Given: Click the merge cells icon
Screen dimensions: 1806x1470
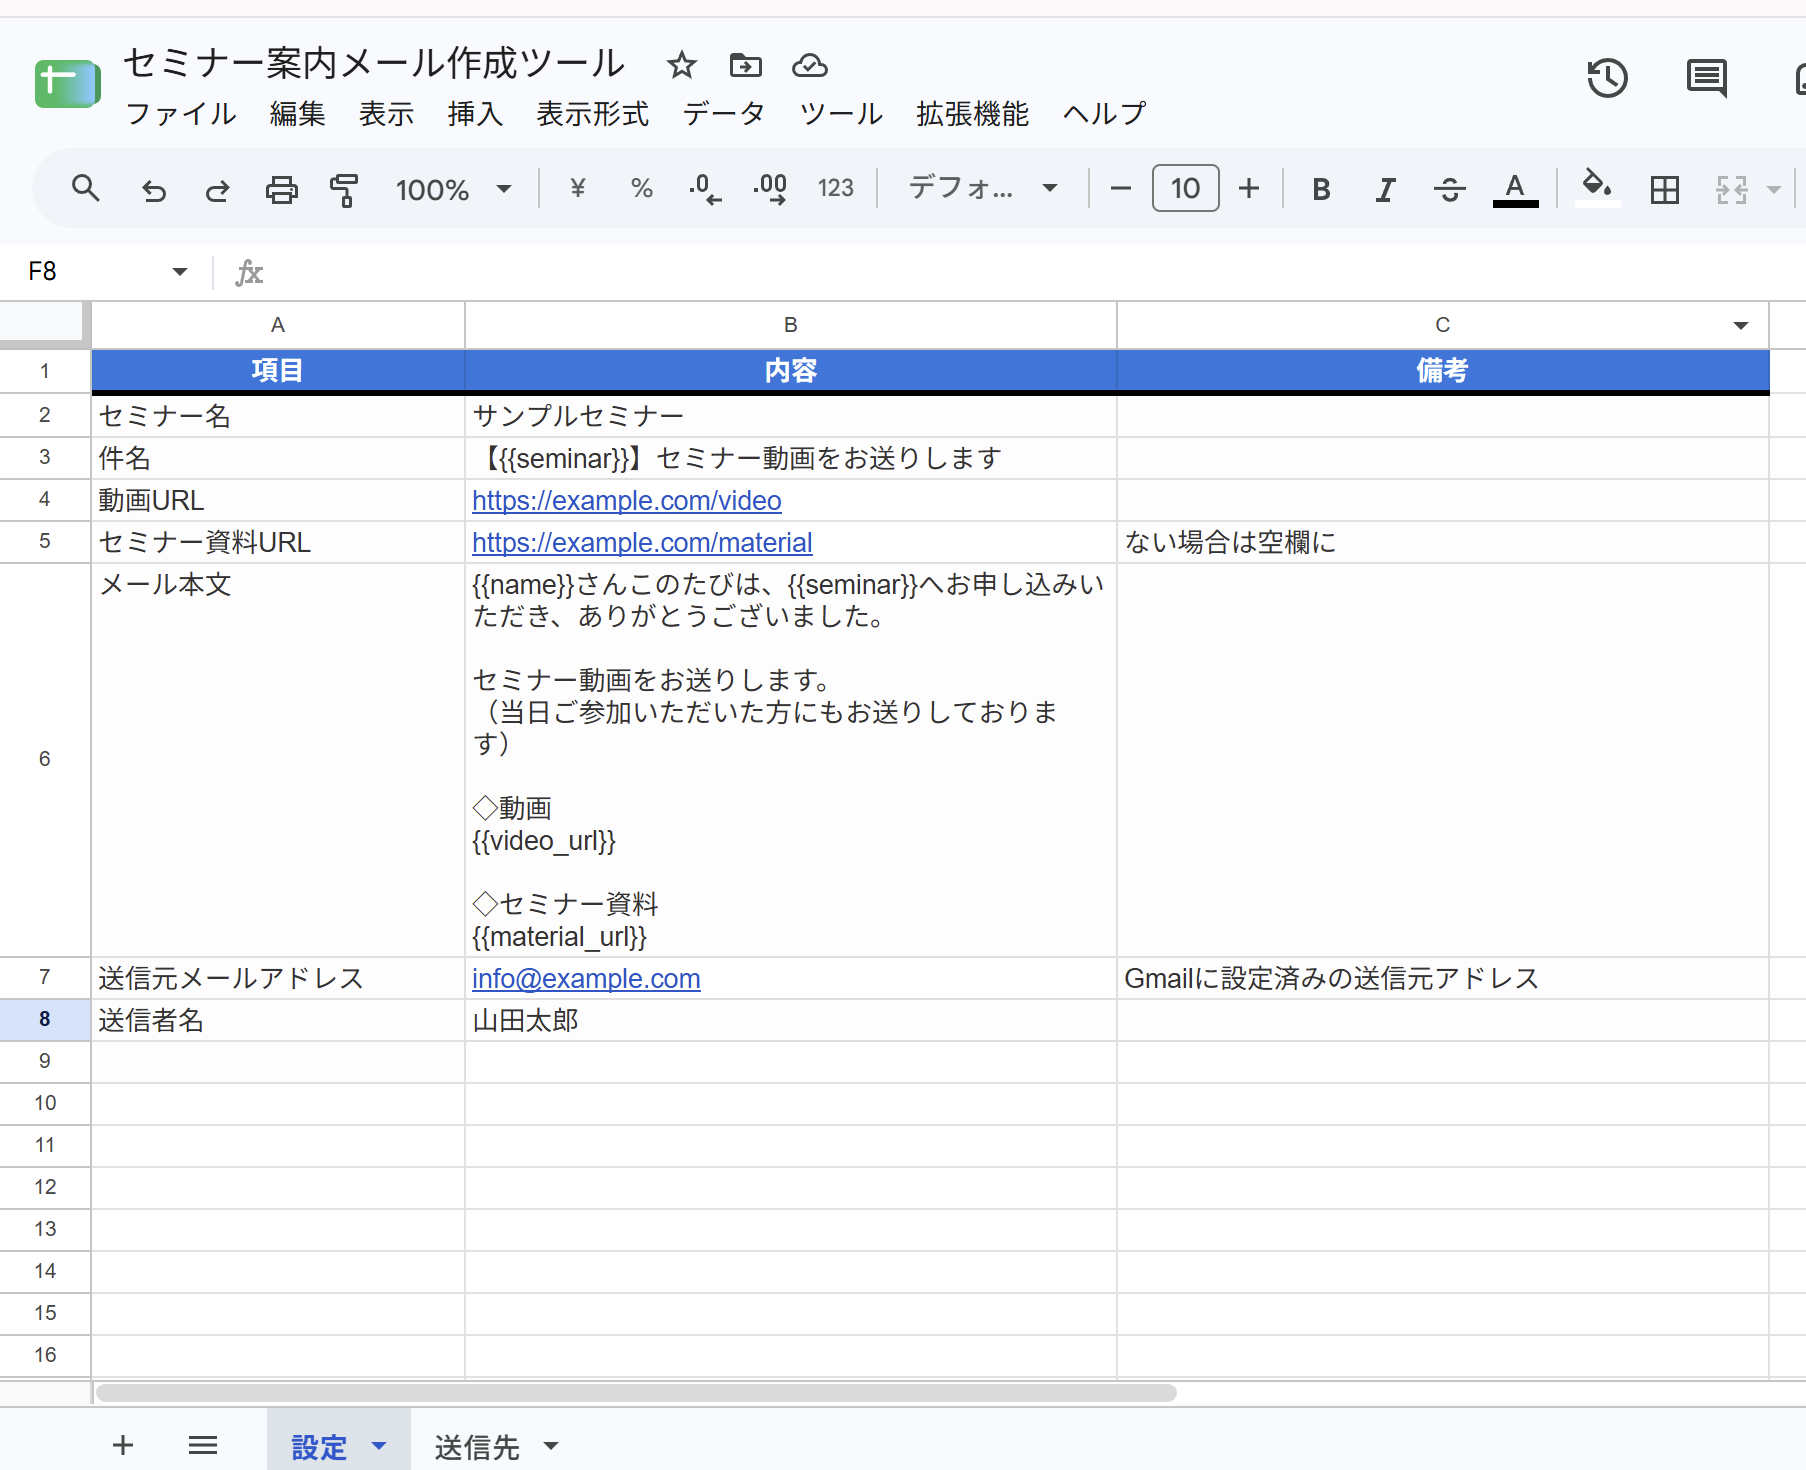Looking at the screenshot, I should pyautogui.click(x=1732, y=189).
